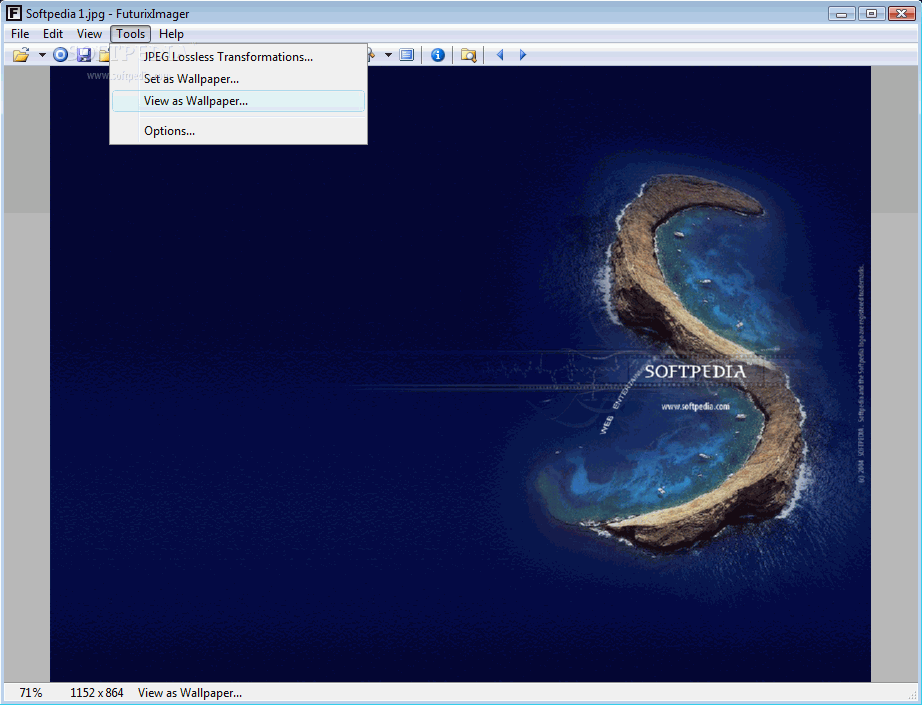Click the fullscreen view toolbar icon
This screenshot has height=705, width=922.
click(x=406, y=55)
